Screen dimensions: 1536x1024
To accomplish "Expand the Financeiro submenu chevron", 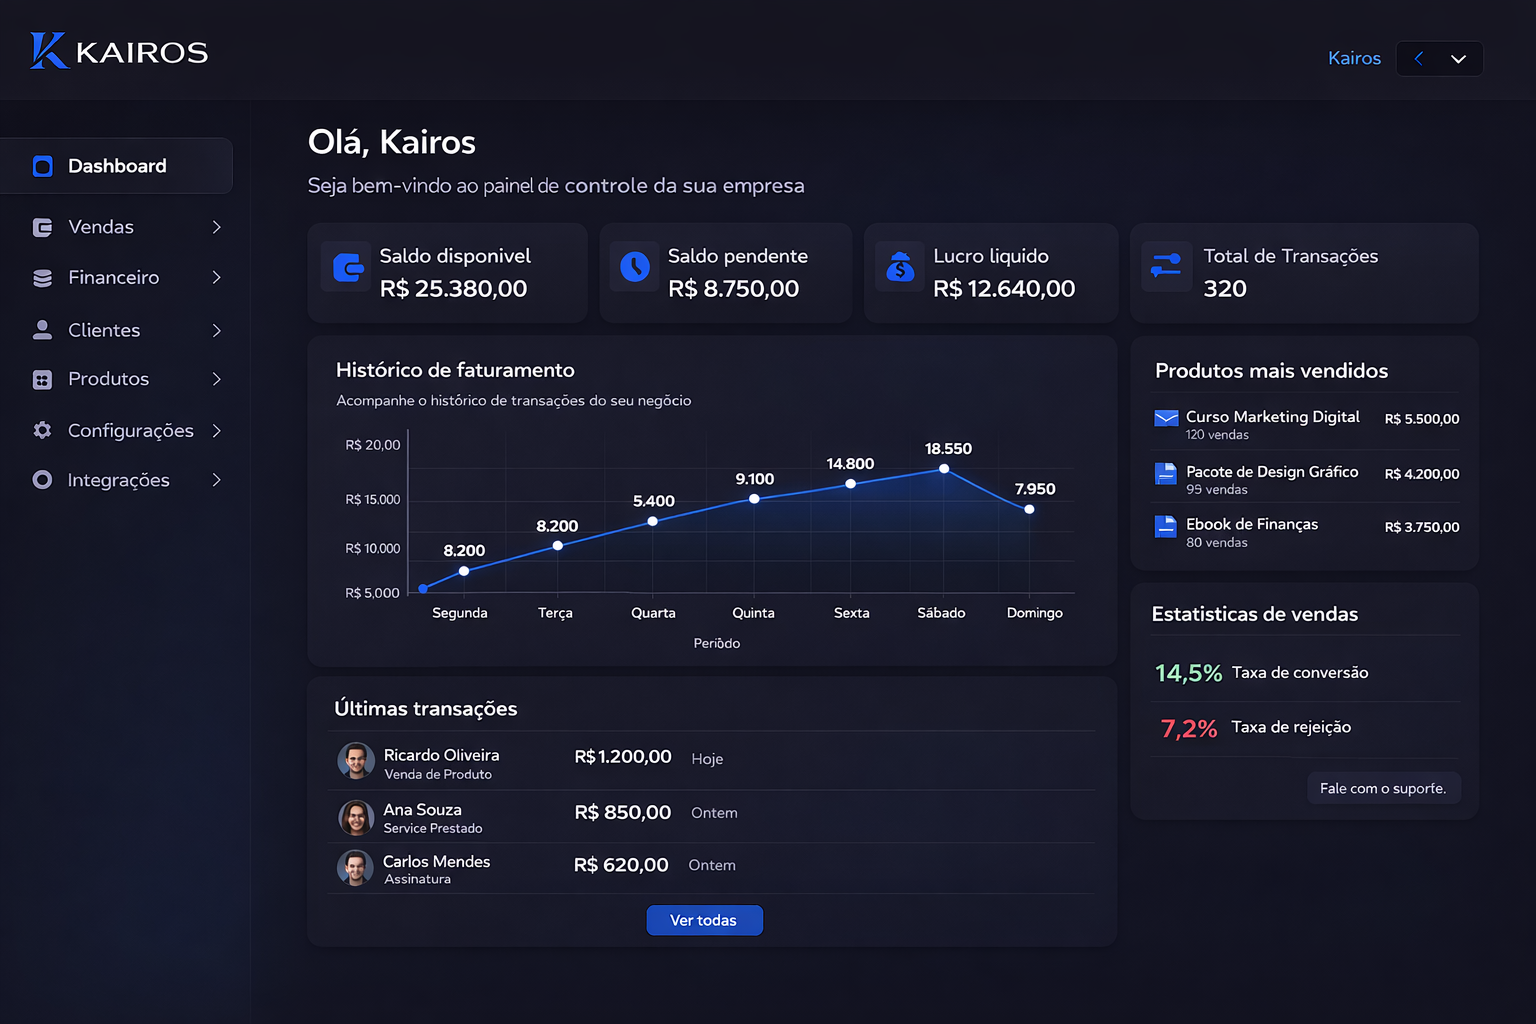I will 216,277.
